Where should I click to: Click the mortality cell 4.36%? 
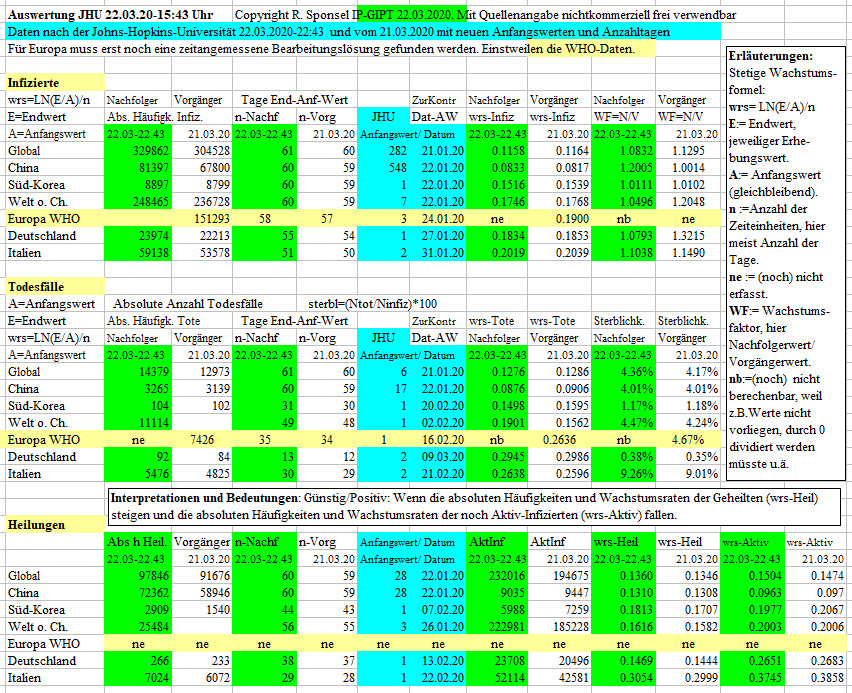(623, 372)
